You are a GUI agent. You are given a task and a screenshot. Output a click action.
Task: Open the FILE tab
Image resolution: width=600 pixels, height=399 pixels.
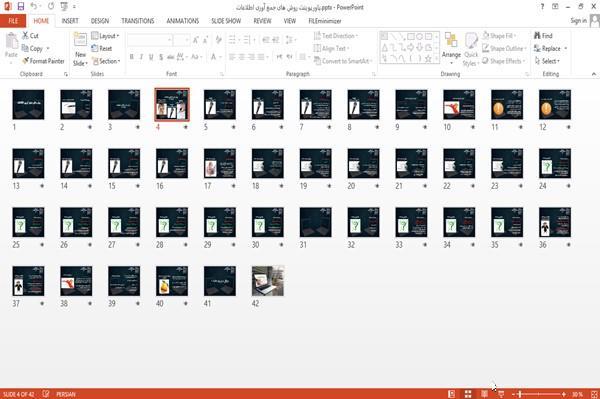point(13,21)
